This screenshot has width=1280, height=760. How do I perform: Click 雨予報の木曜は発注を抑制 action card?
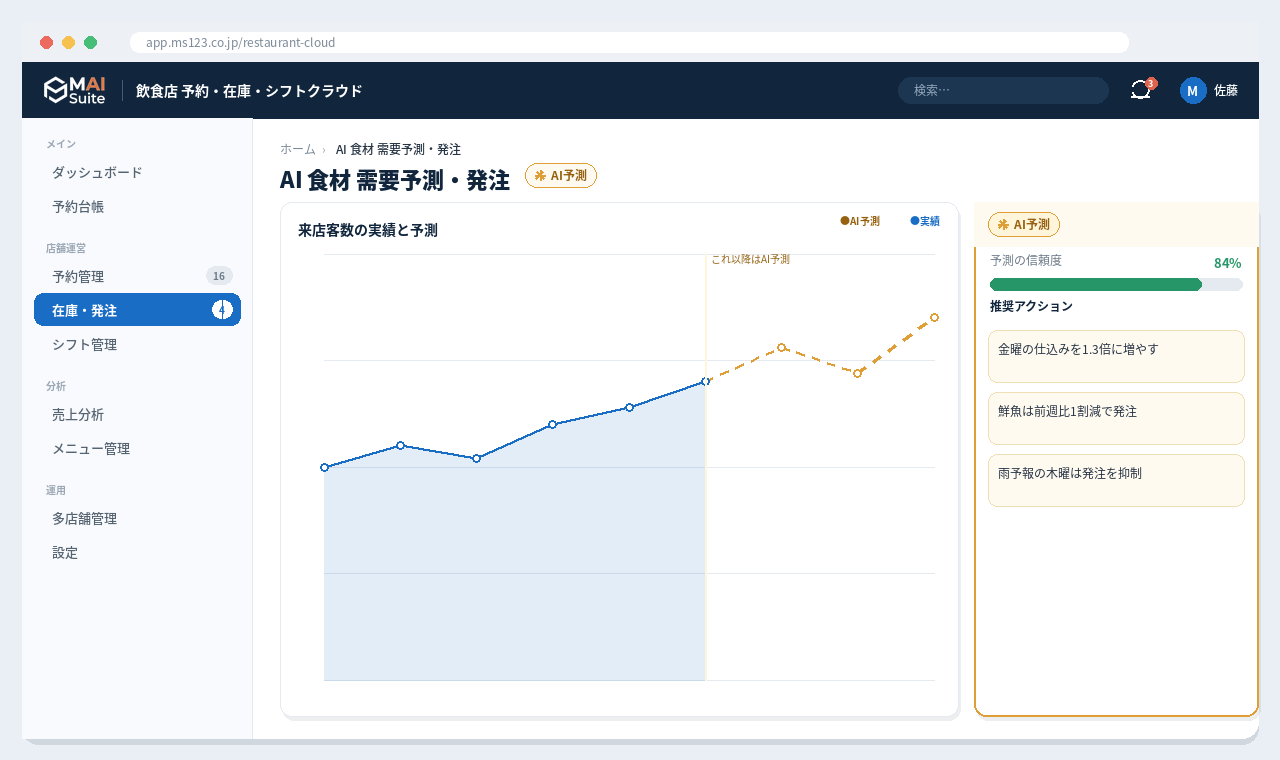coord(1116,480)
